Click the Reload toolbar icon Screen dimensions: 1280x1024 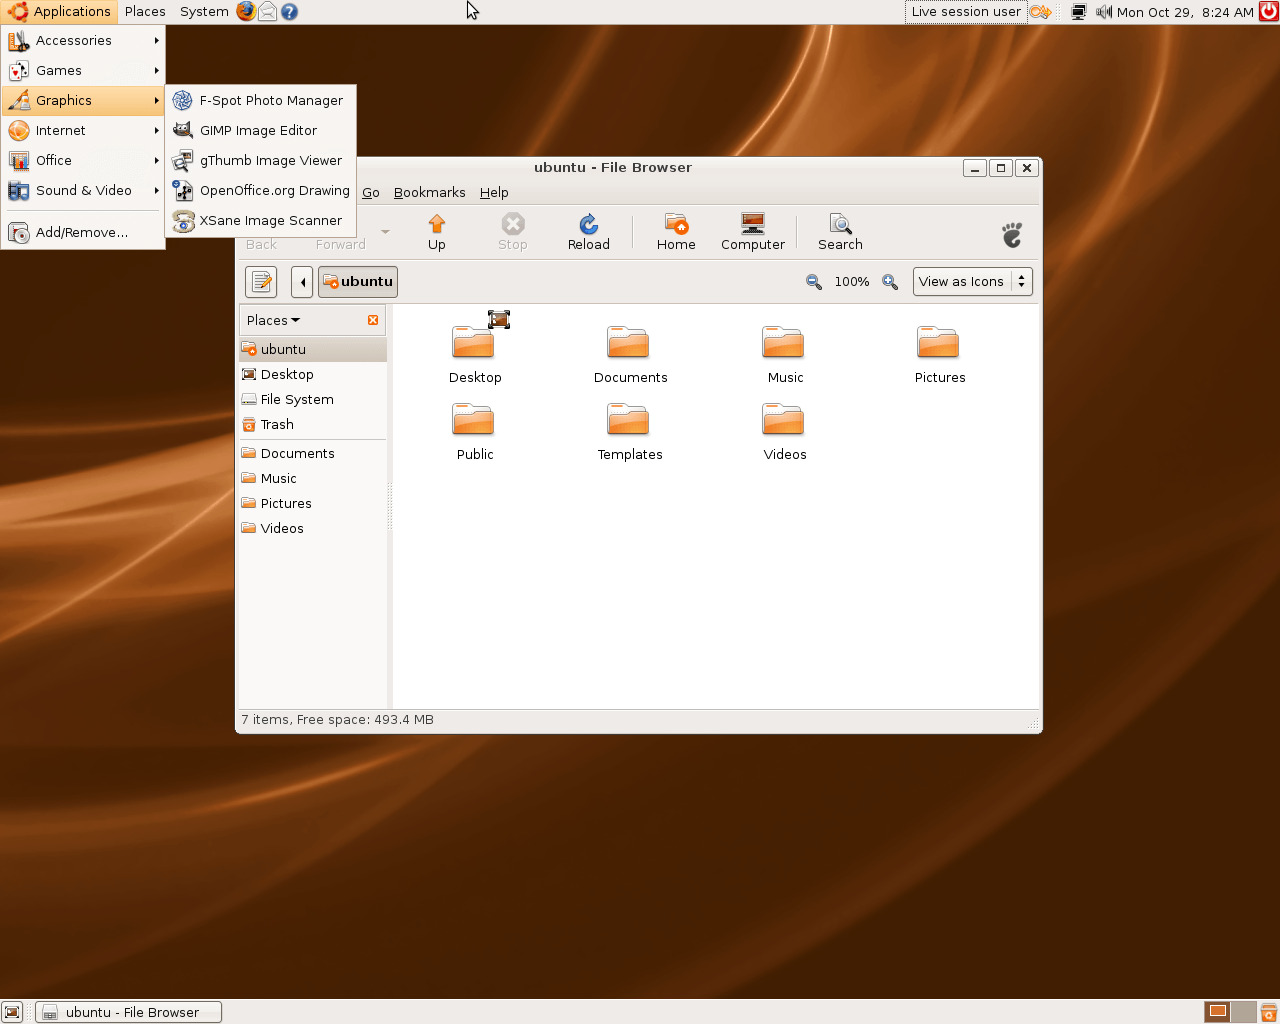pos(588,232)
